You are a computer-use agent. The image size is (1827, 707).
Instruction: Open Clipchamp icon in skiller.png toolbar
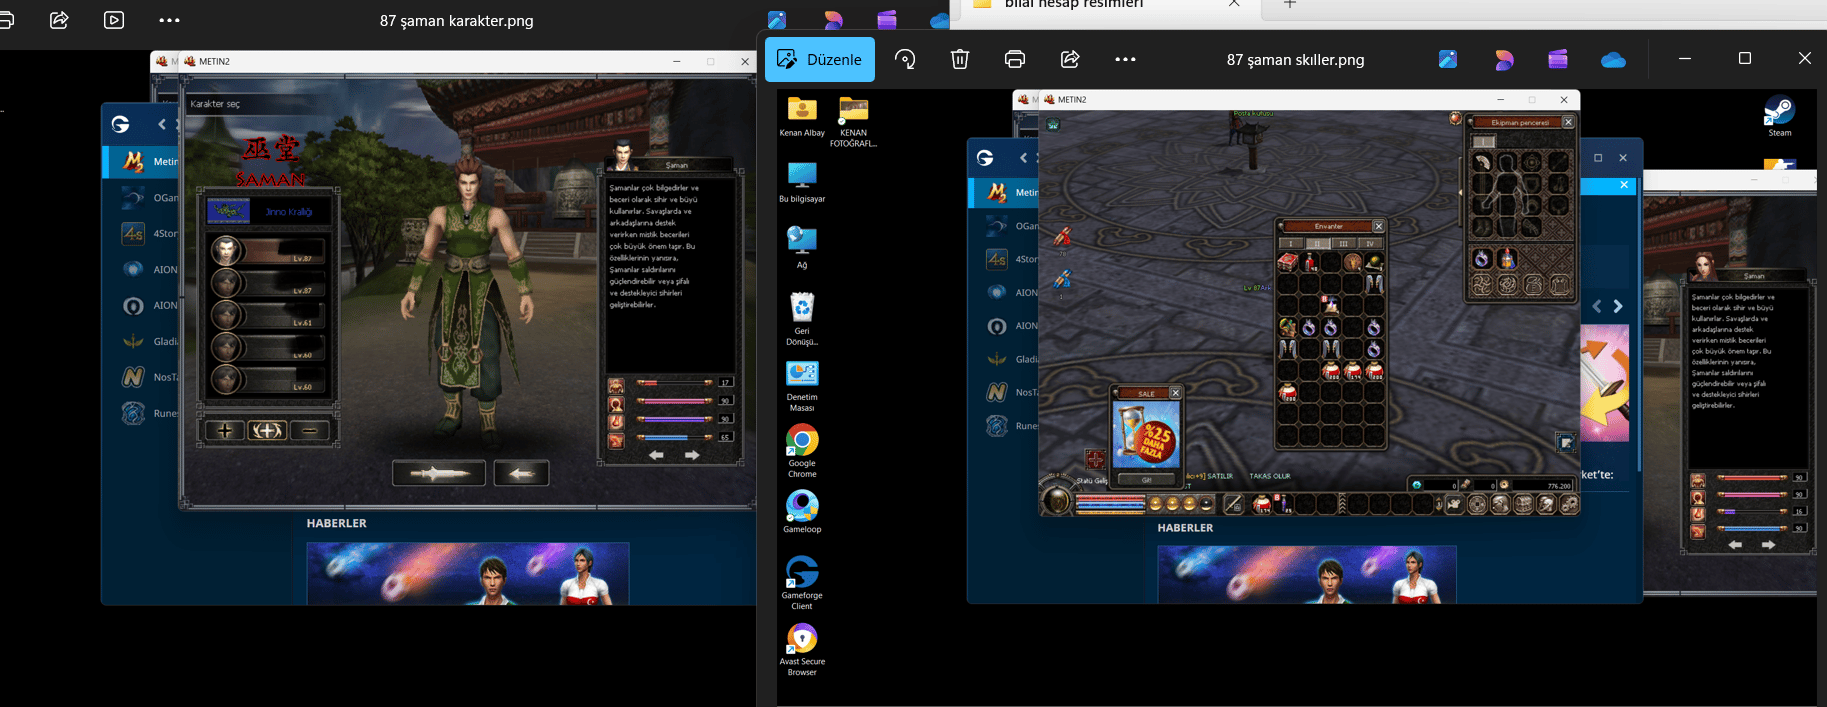[1558, 60]
